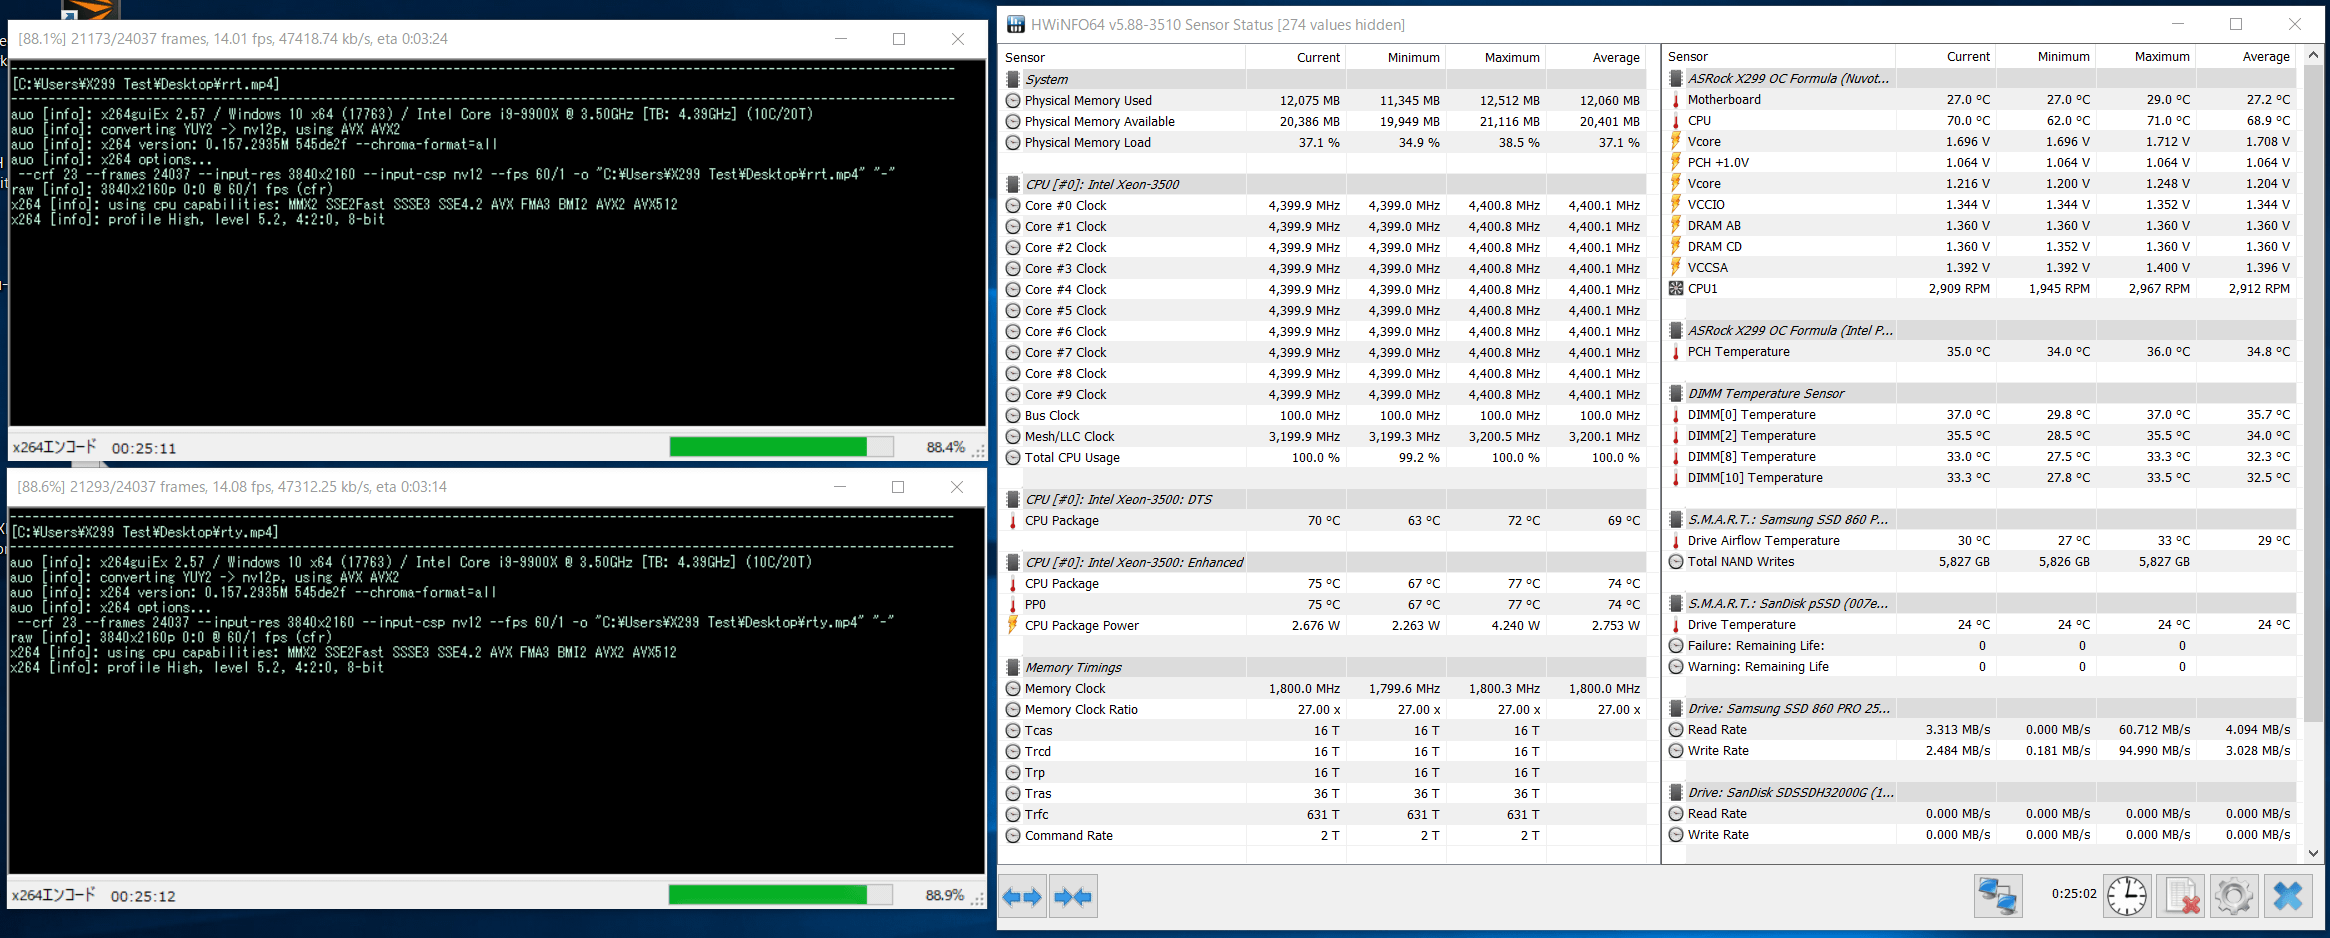Click circle icon beside Failure: Remaining Life

pyautogui.click(x=1676, y=646)
